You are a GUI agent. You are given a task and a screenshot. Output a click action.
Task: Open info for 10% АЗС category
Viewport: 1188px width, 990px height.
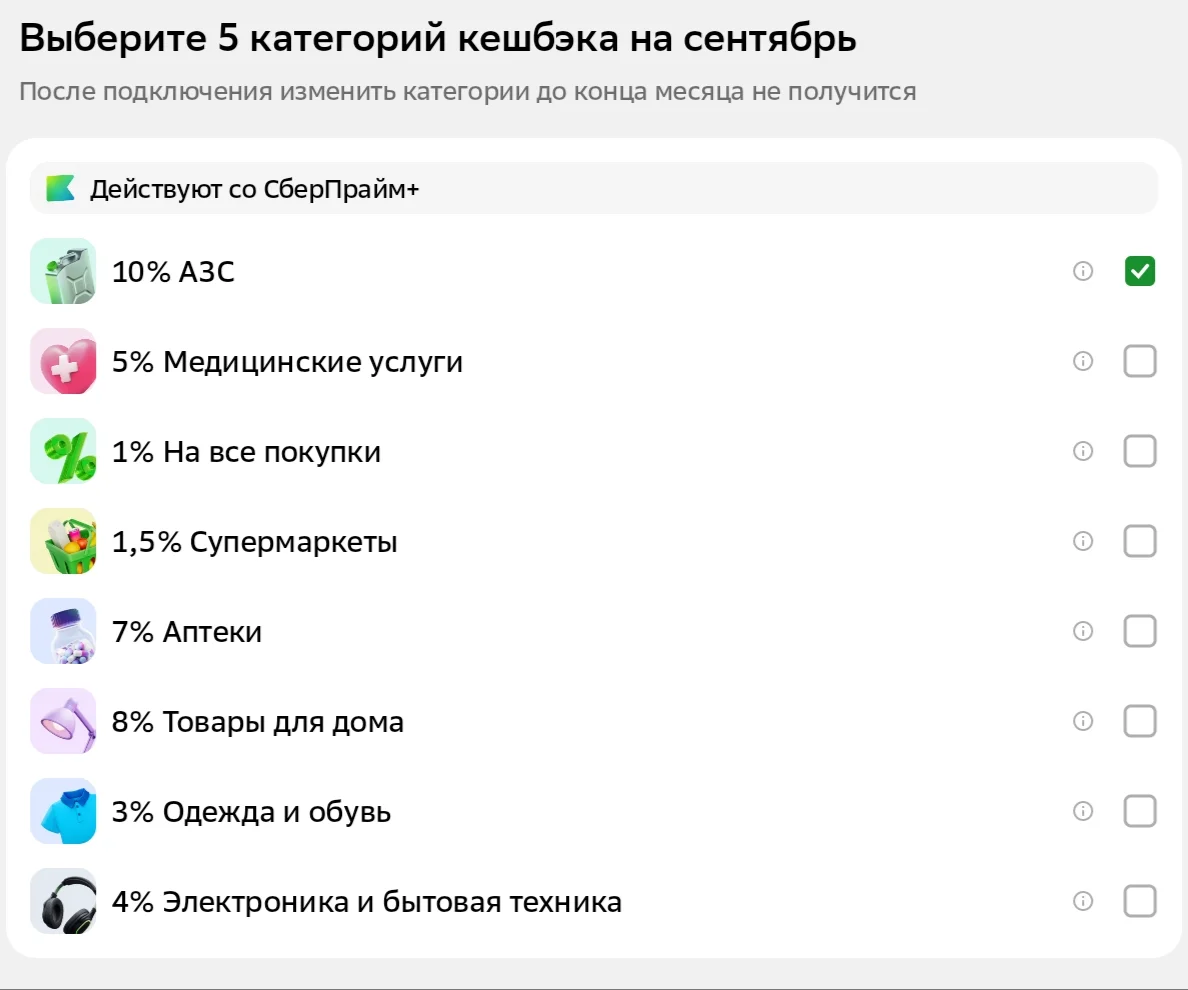(x=1083, y=271)
